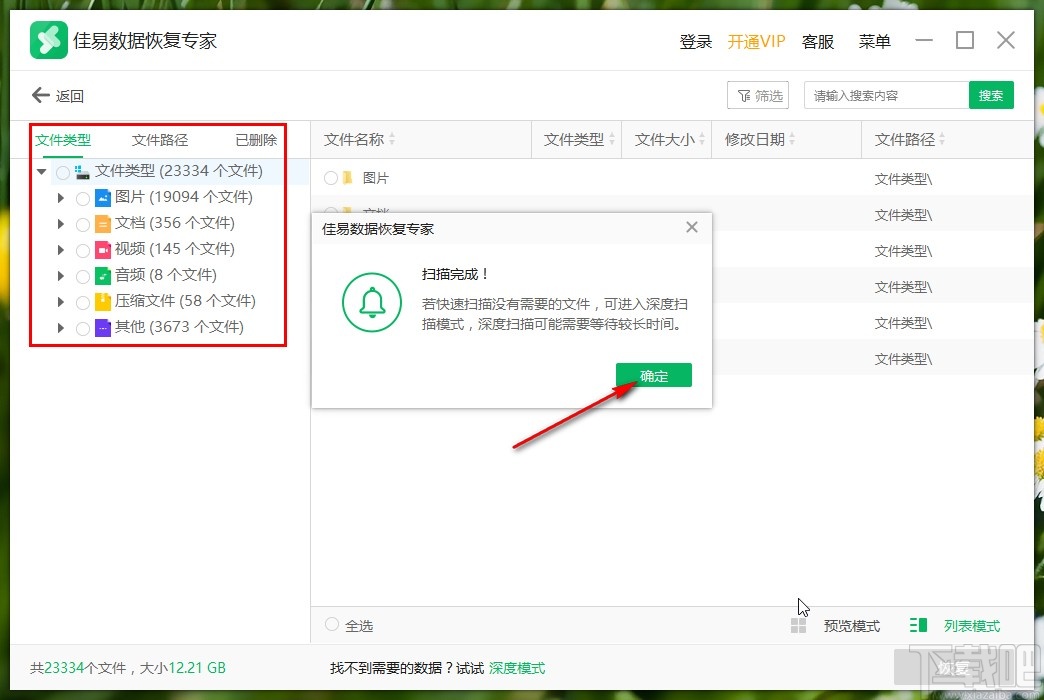
Task: Click 预览模式 label
Action: [x=852, y=626]
